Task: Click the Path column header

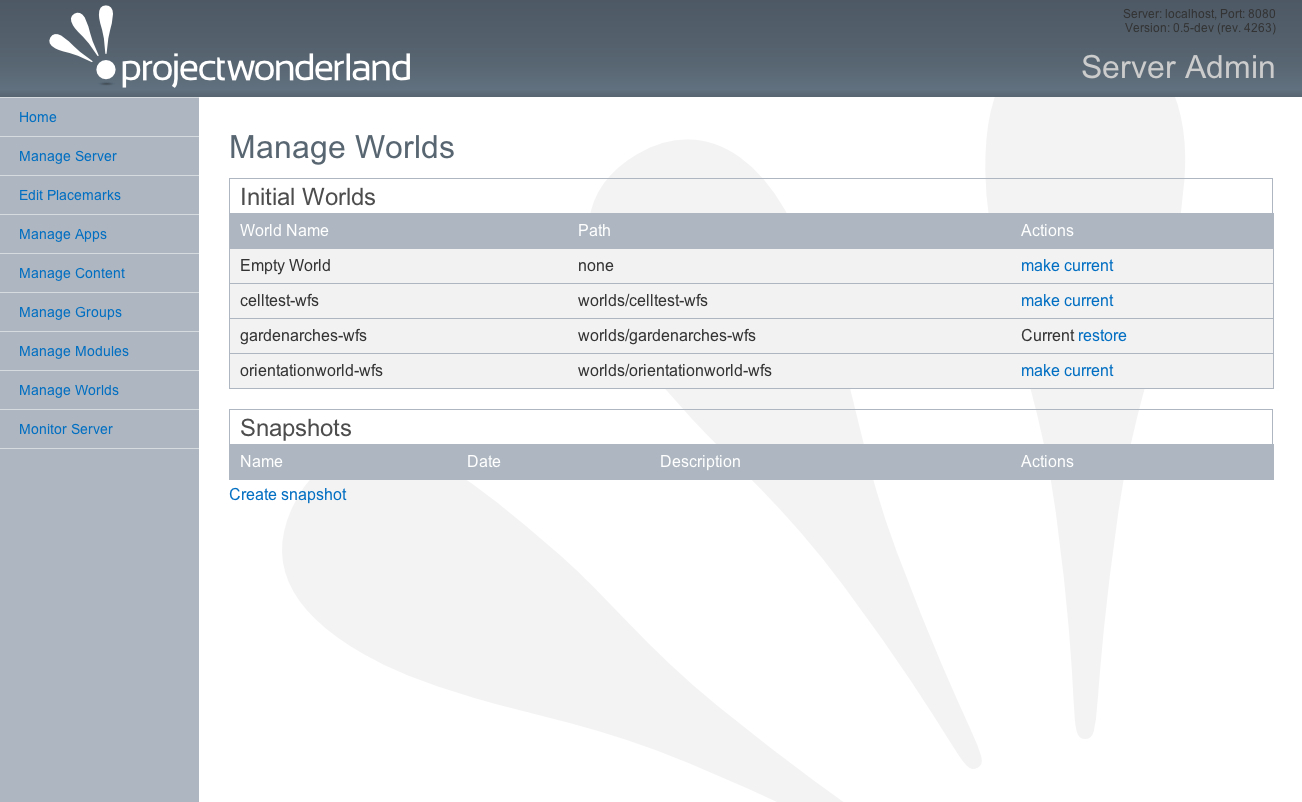Action: click(594, 231)
